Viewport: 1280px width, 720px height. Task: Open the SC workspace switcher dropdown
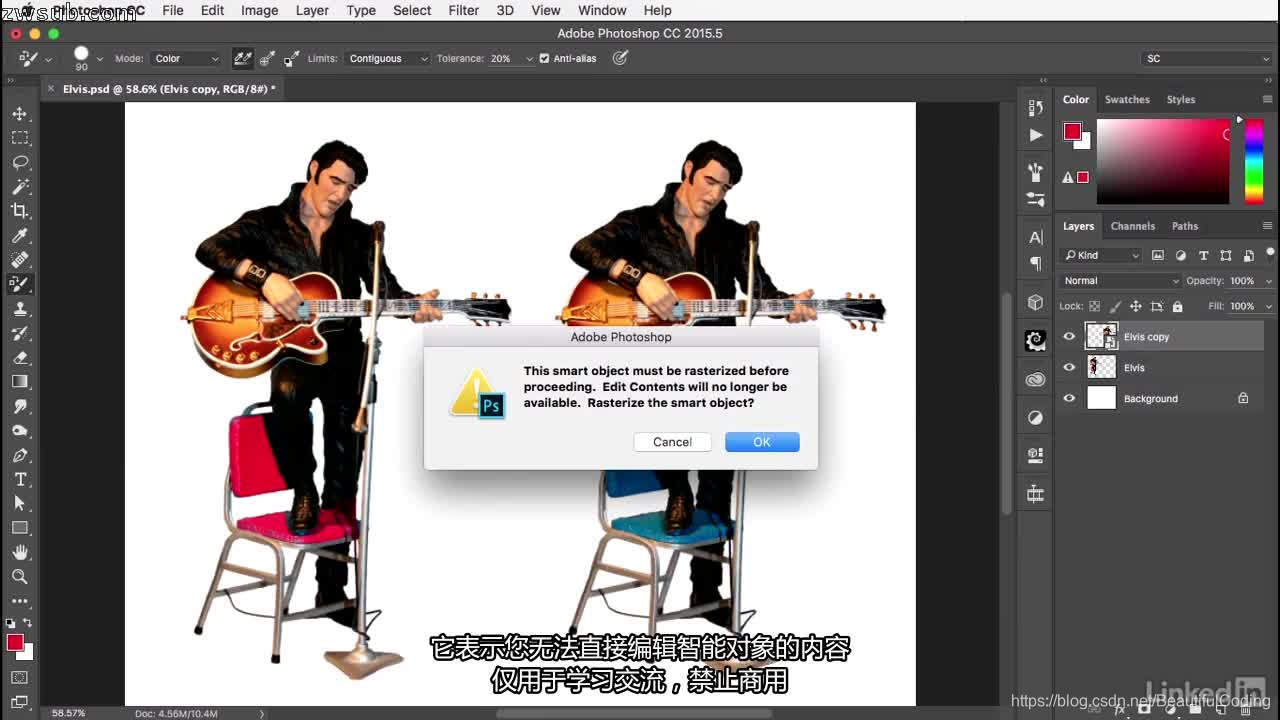[1206, 59]
